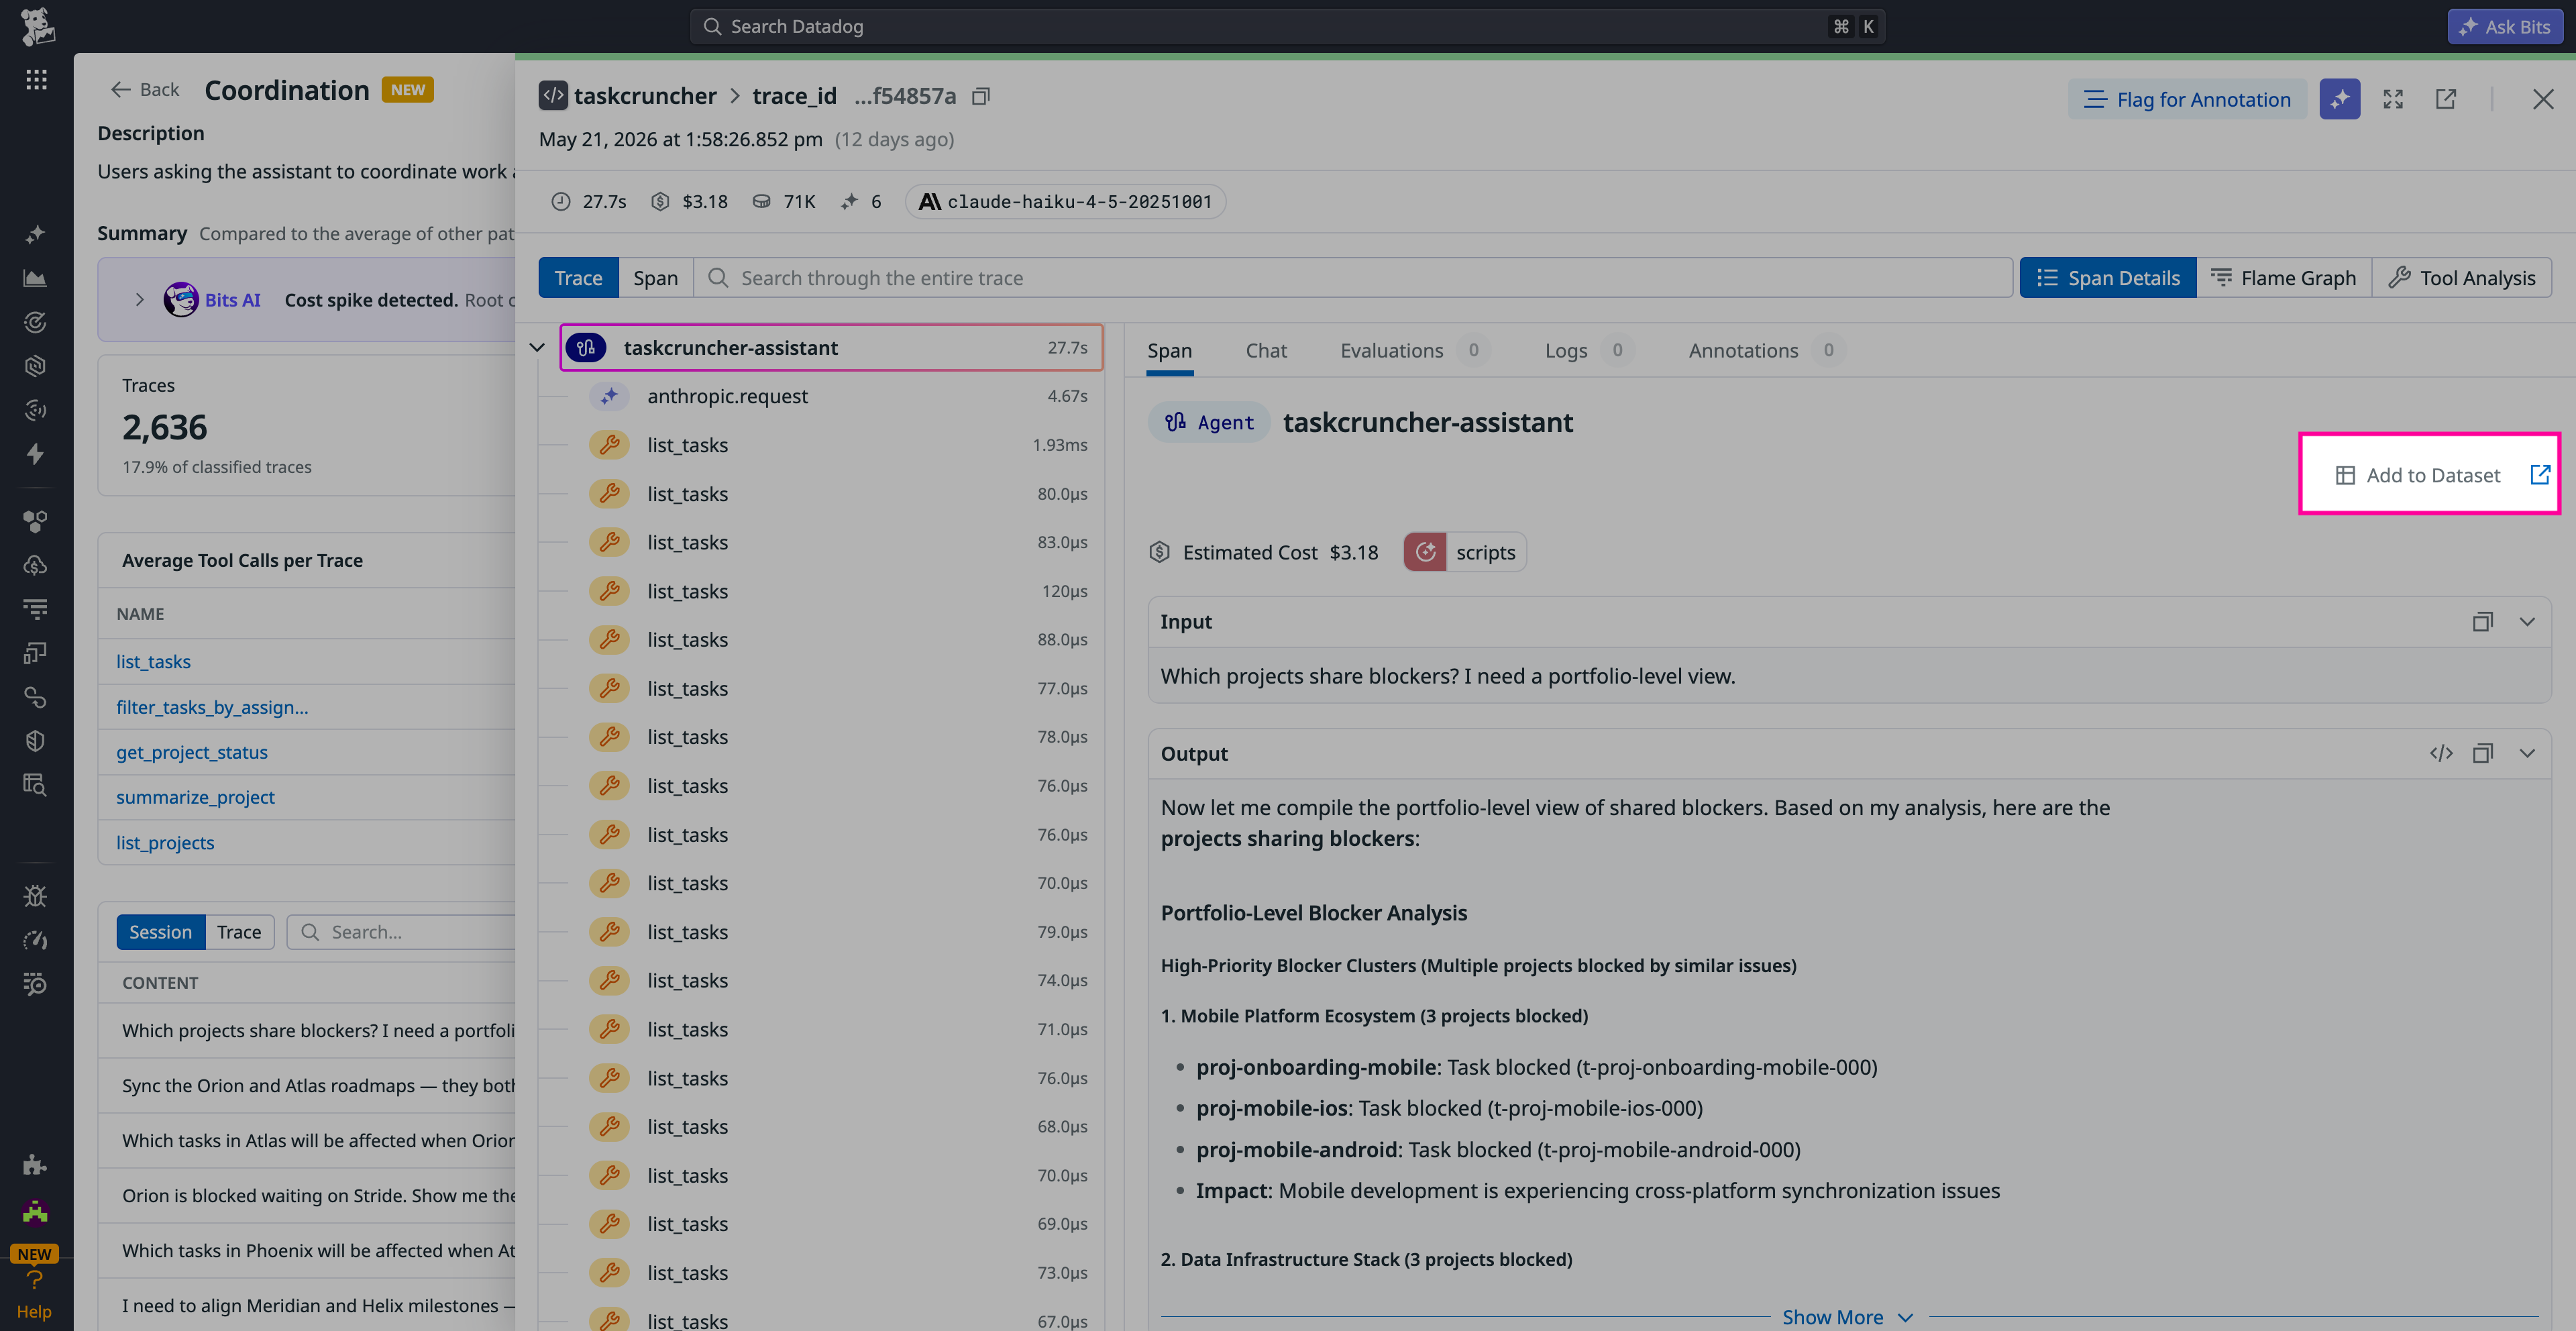Select the taskcruncher-assistant root span row
This screenshot has width=2576, height=1331.
[832, 348]
